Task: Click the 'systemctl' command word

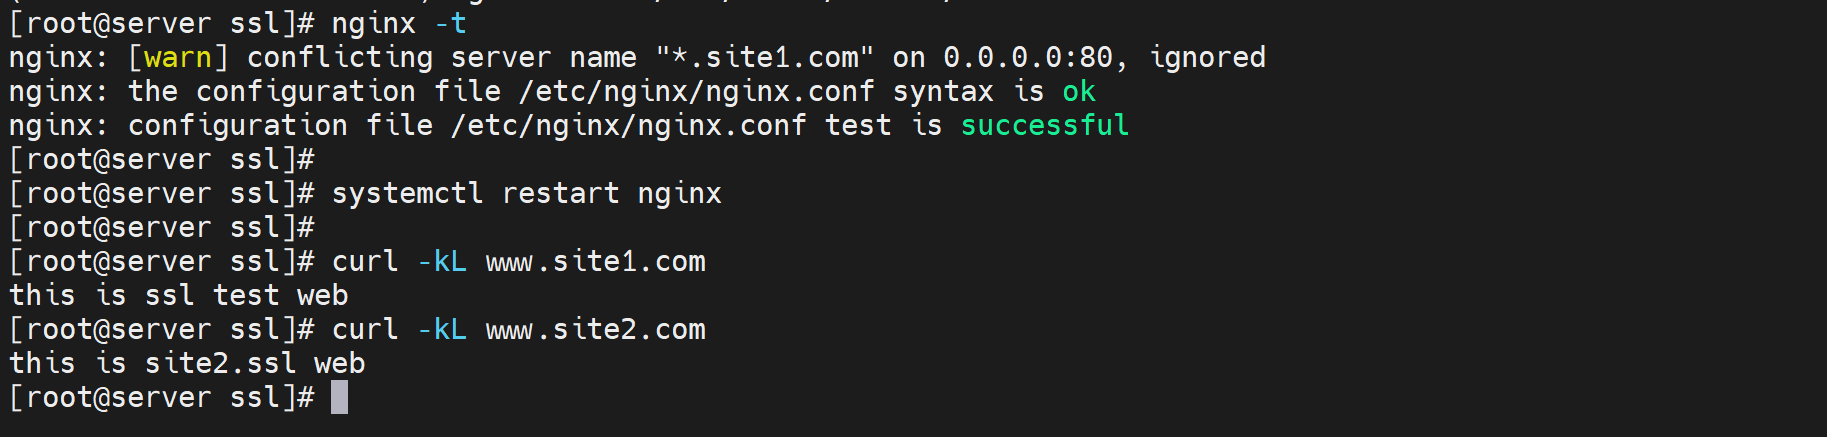Action: (x=407, y=193)
